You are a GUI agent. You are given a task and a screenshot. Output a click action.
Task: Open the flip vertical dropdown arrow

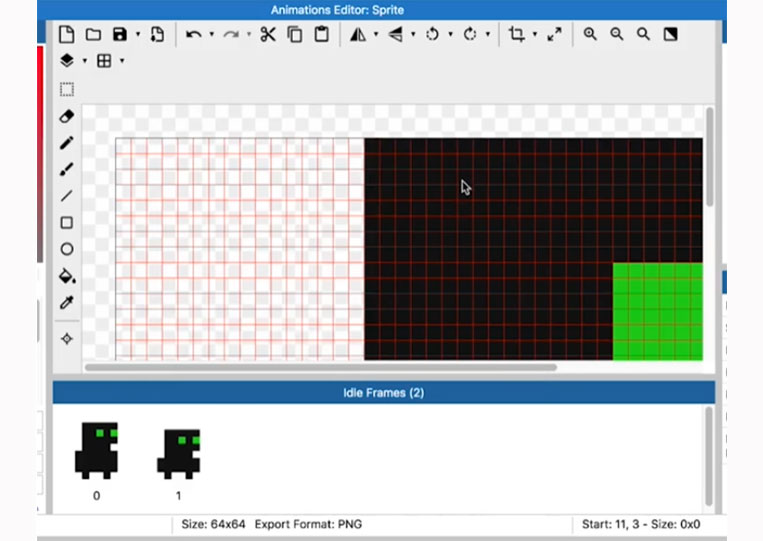413,35
